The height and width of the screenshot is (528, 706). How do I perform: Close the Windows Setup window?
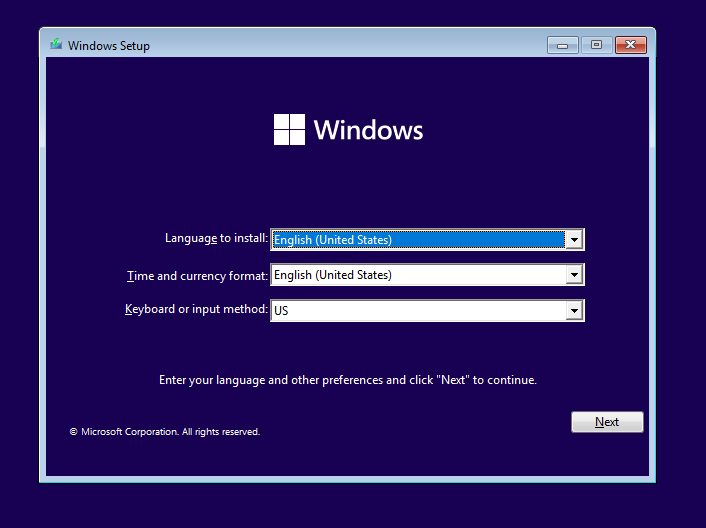coord(630,45)
